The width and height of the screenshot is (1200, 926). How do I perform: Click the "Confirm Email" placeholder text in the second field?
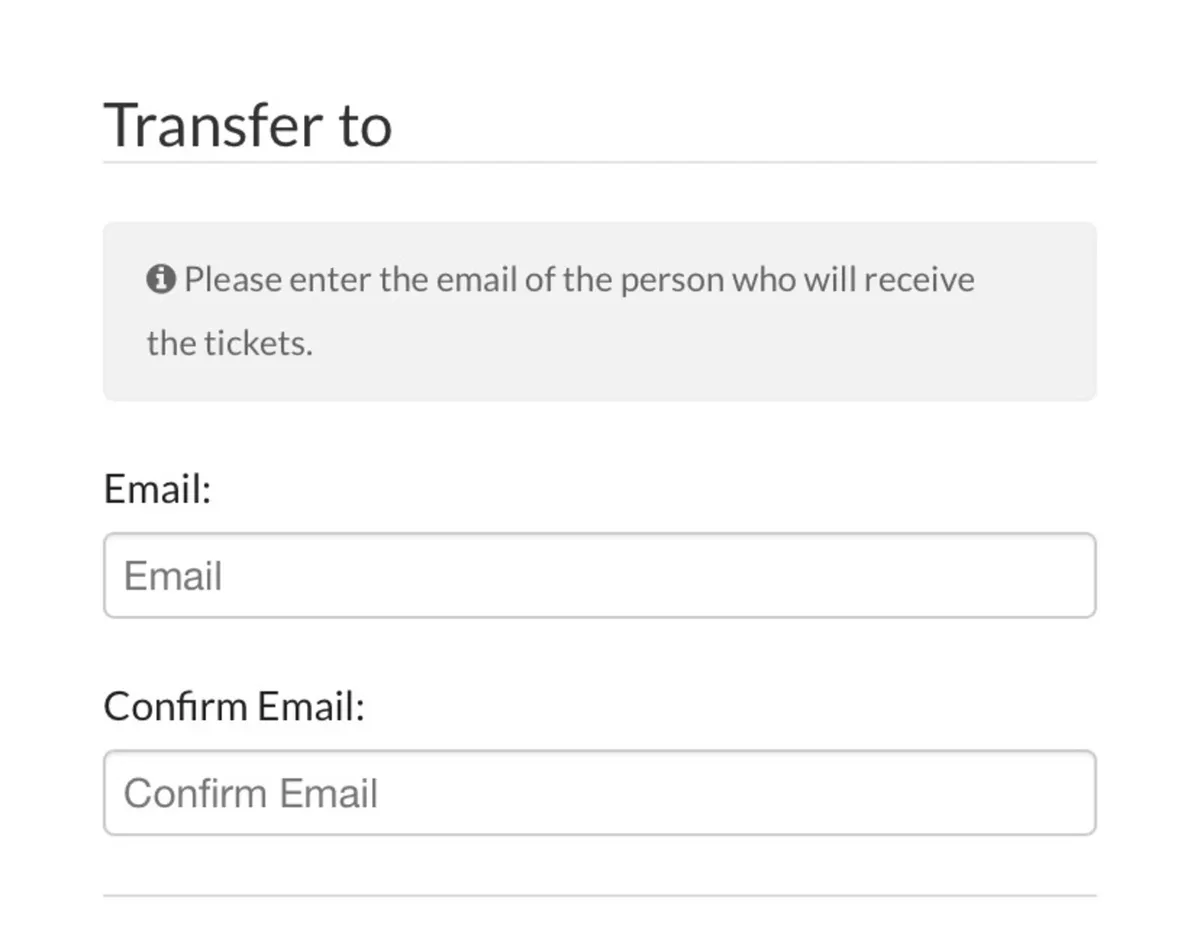(251, 794)
